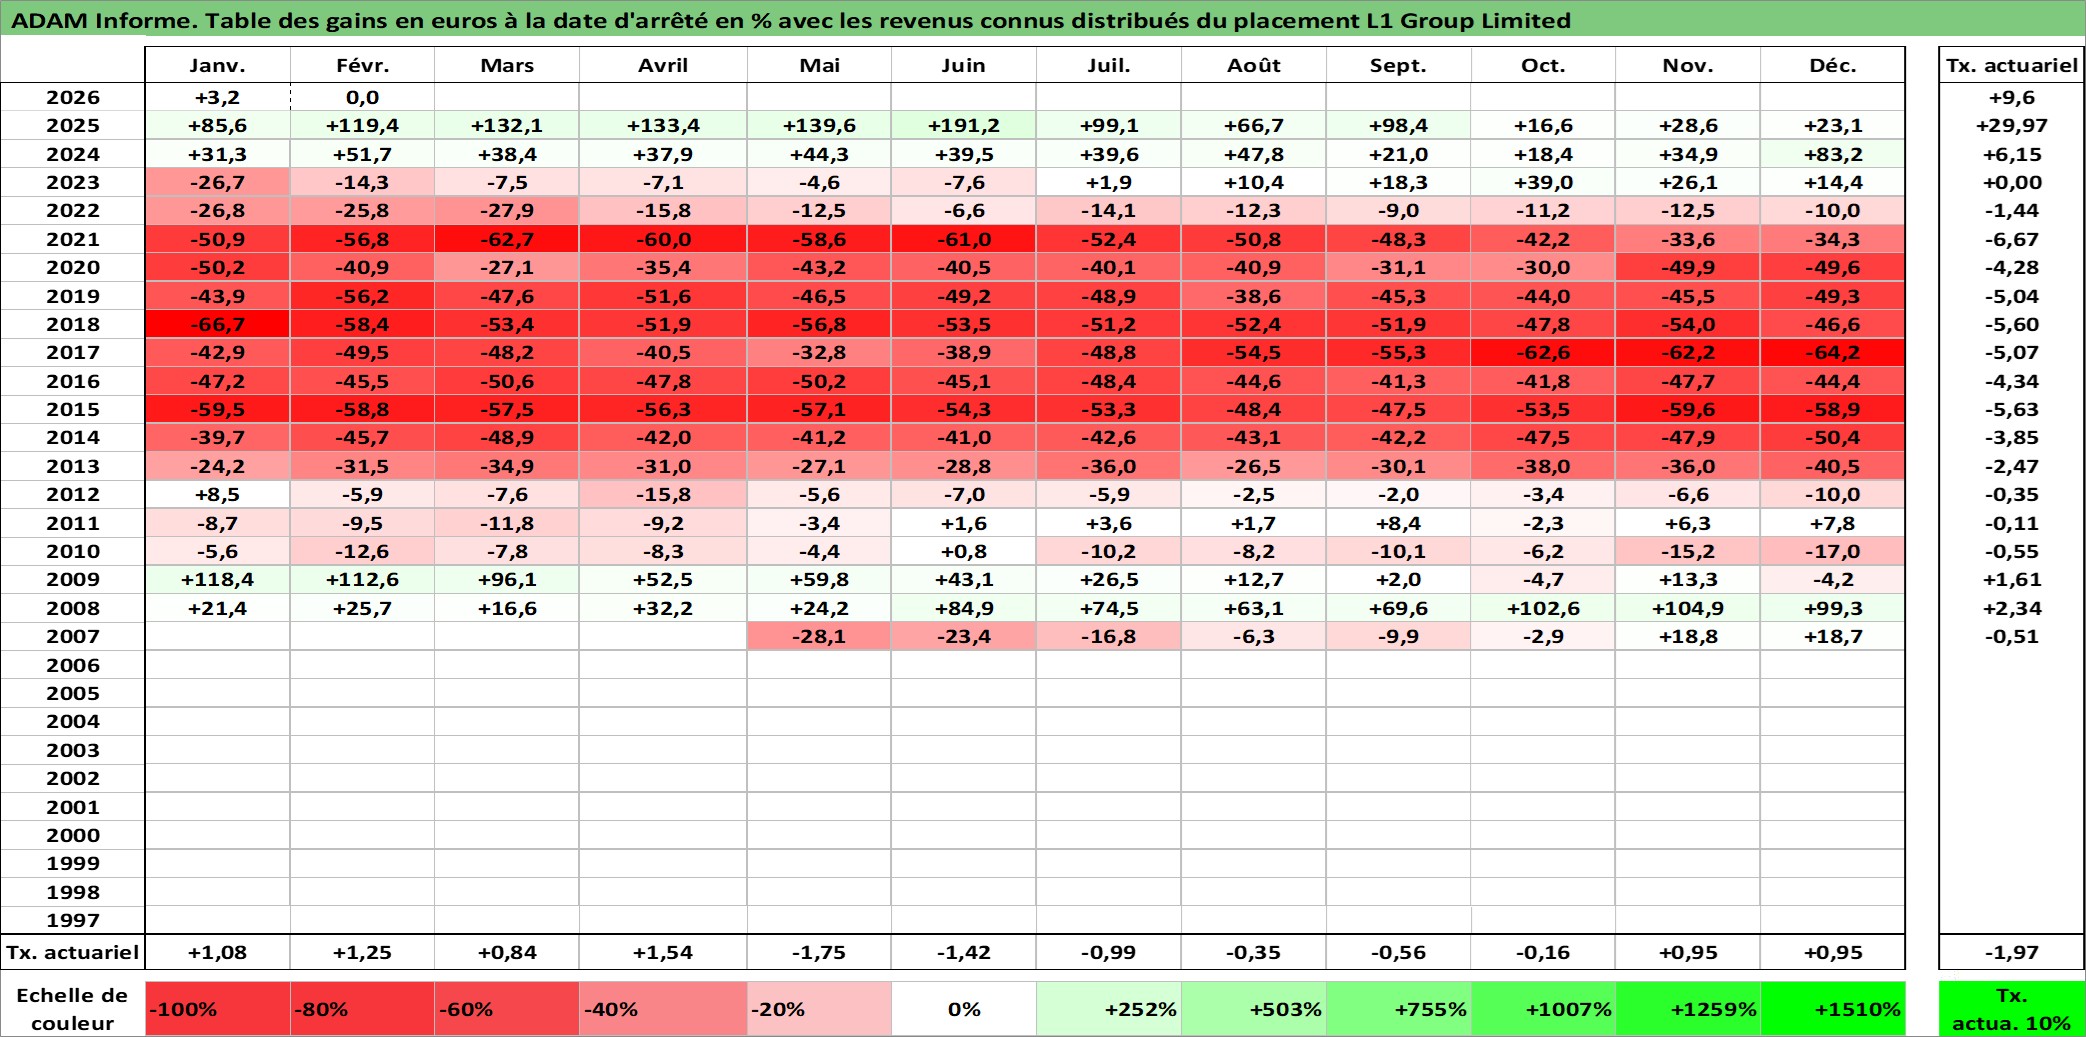Click the 'Tx. actuariel' right column header
The height and width of the screenshot is (1037, 2086).
(x=2011, y=65)
